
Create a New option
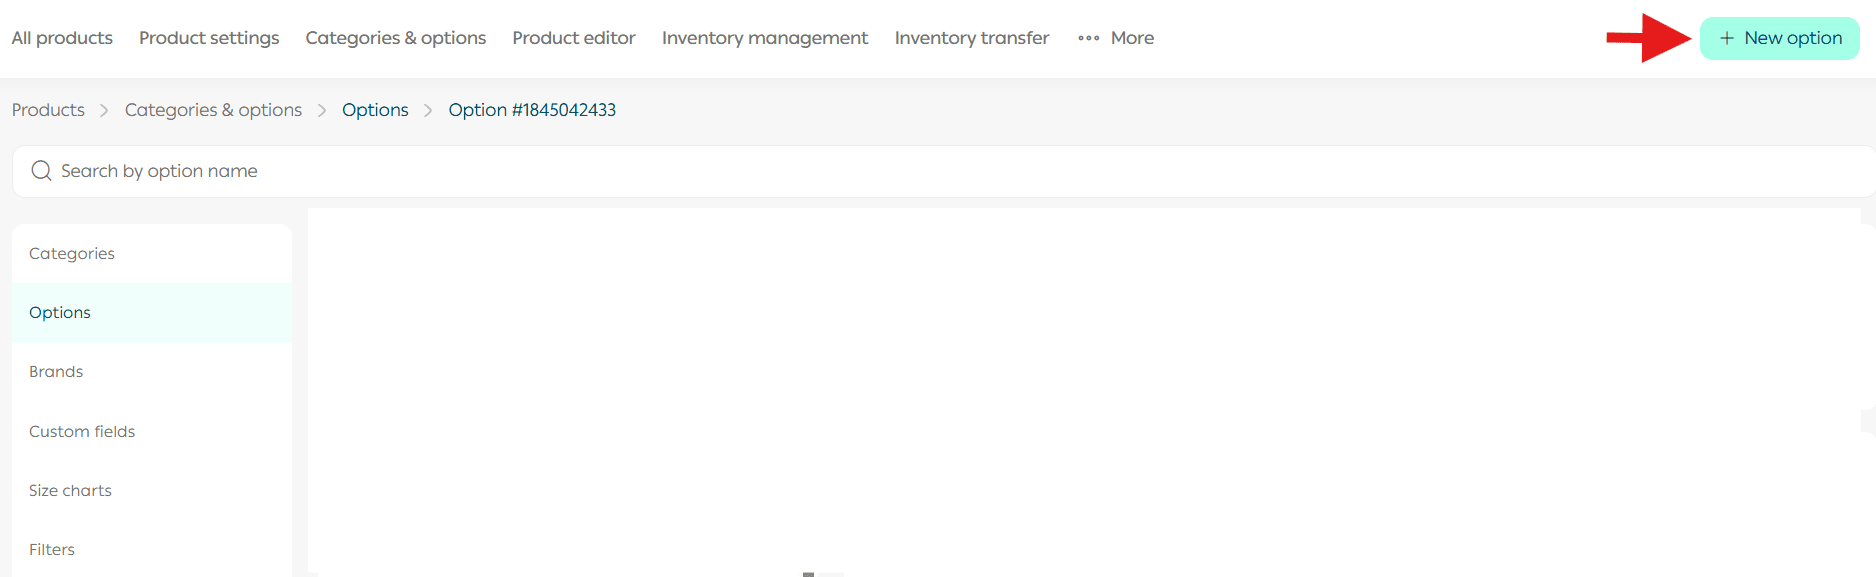[1780, 38]
